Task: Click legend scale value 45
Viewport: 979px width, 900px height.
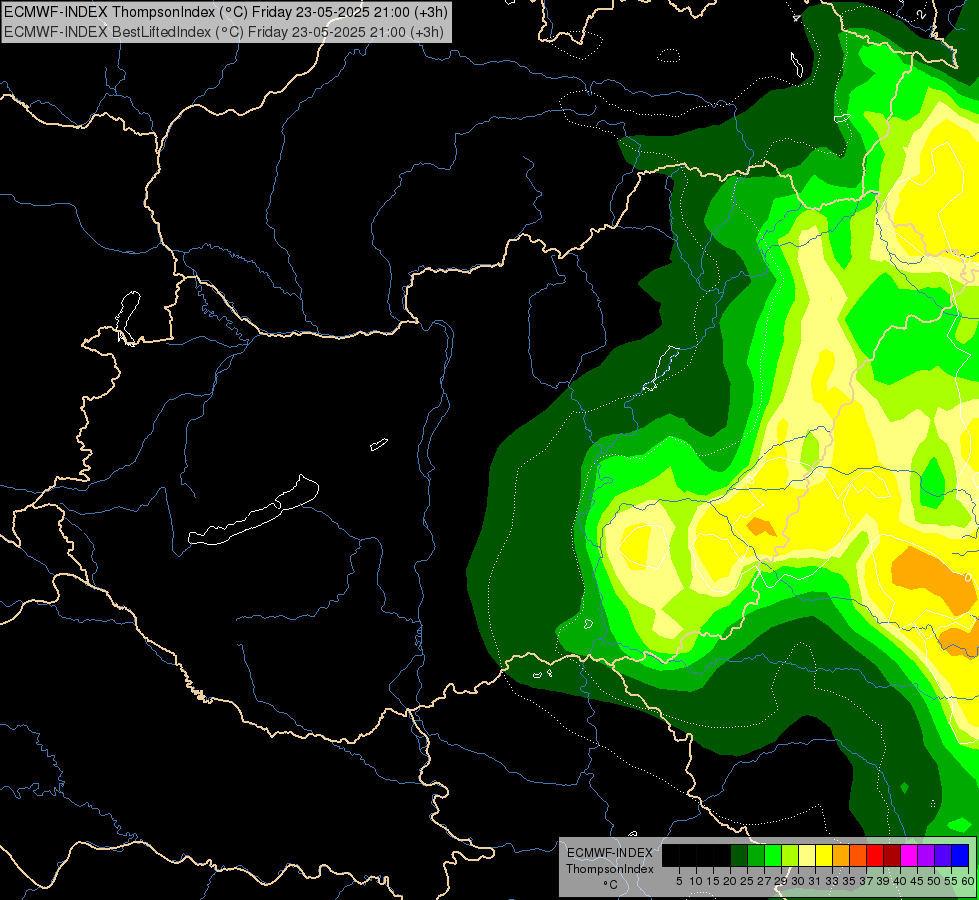Action: click(917, 881)
